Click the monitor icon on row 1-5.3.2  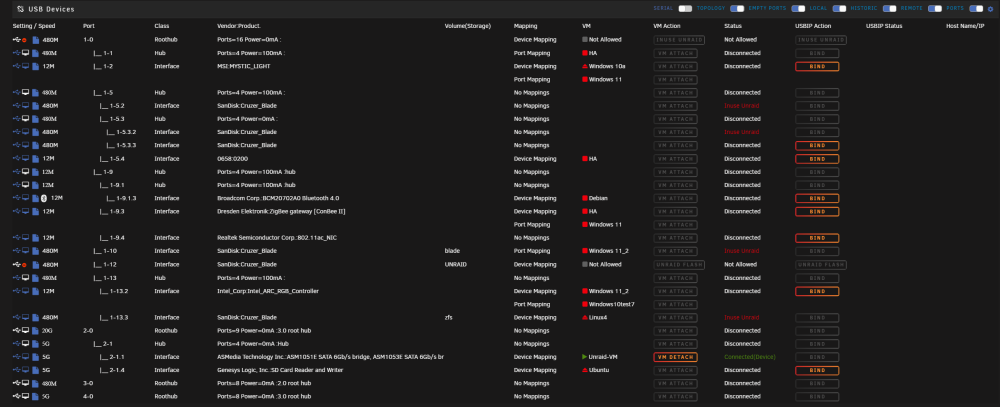(x=26, y=132)
